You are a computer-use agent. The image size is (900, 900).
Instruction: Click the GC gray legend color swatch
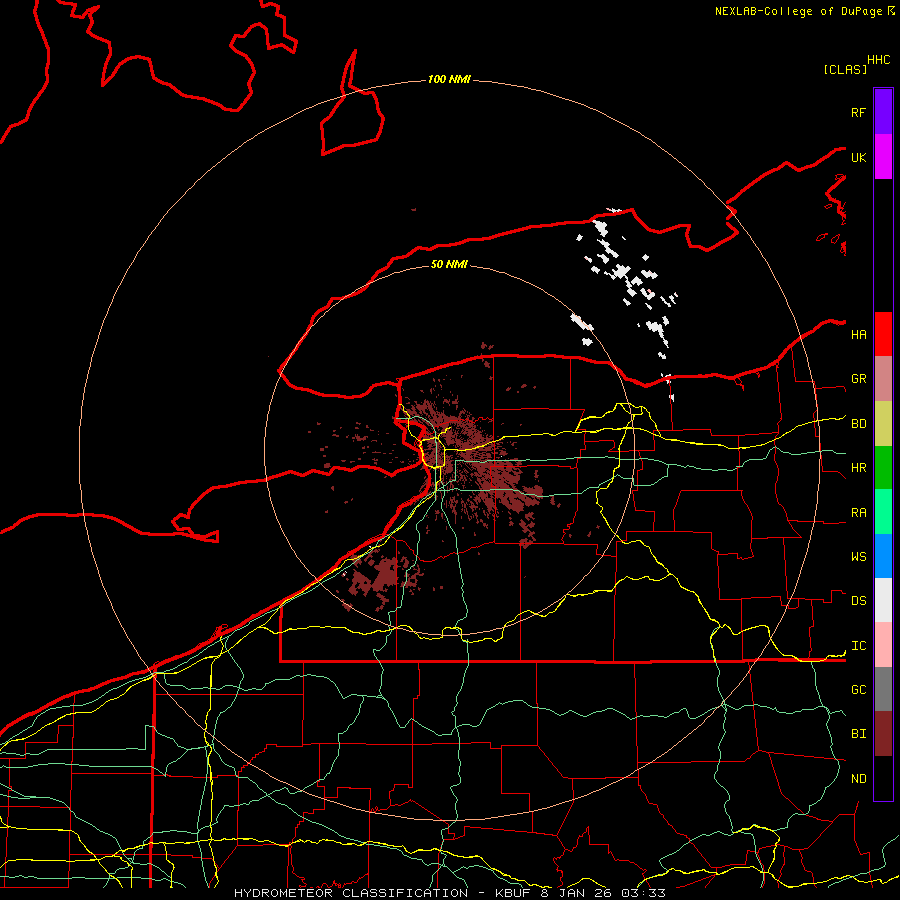pyautogui.click(x=883, y=689)
